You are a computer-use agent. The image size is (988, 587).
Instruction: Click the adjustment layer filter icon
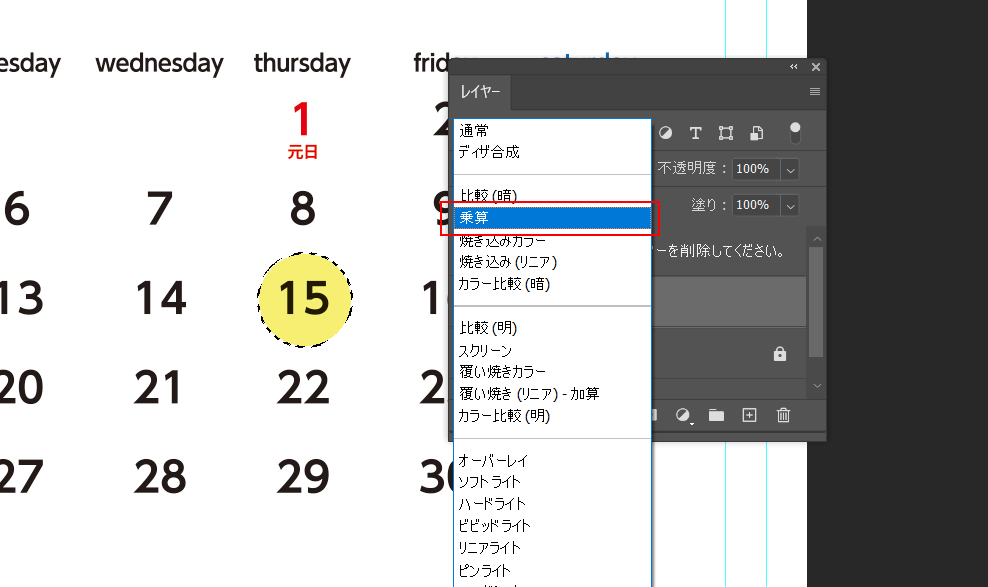pyautogui.click(x=665, y=133)
